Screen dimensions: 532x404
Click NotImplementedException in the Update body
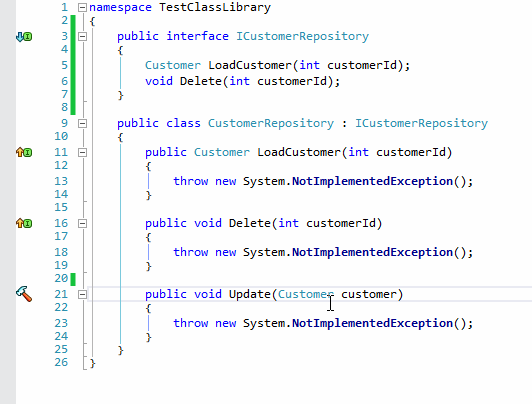click(373, 323)
